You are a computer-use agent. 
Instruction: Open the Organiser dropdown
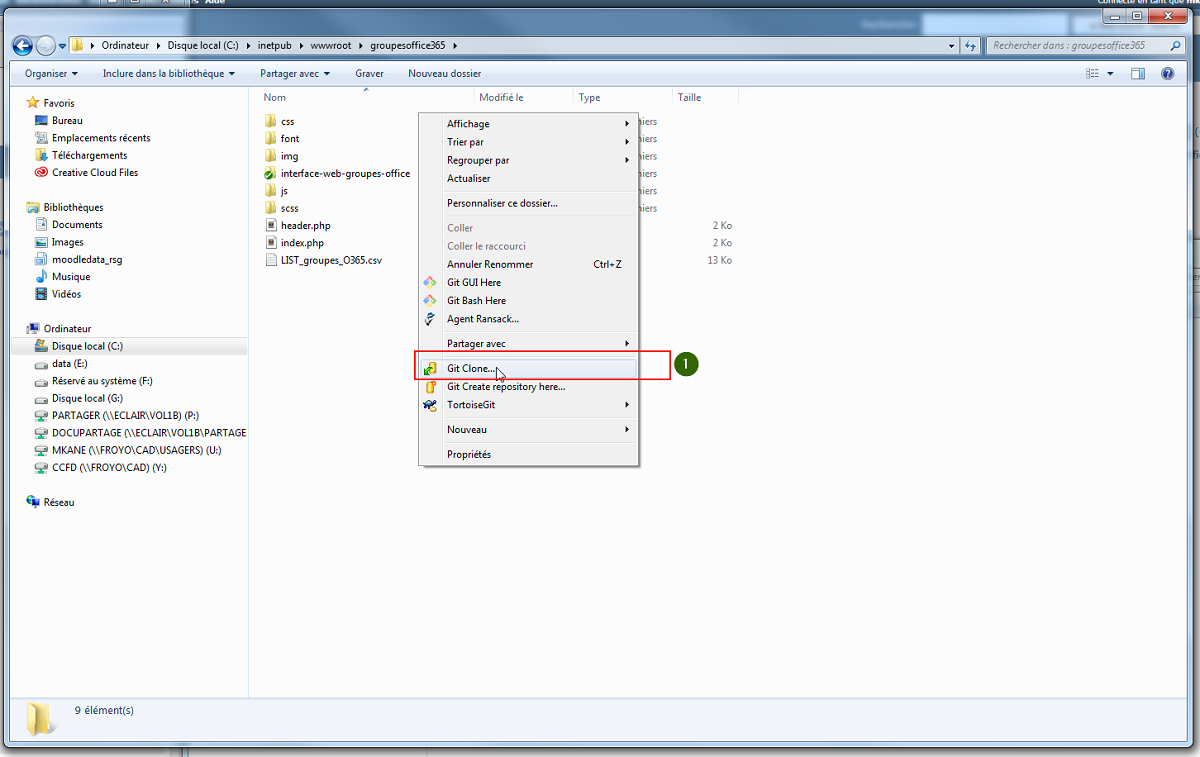pyautogui.click(x=51, y=74)
